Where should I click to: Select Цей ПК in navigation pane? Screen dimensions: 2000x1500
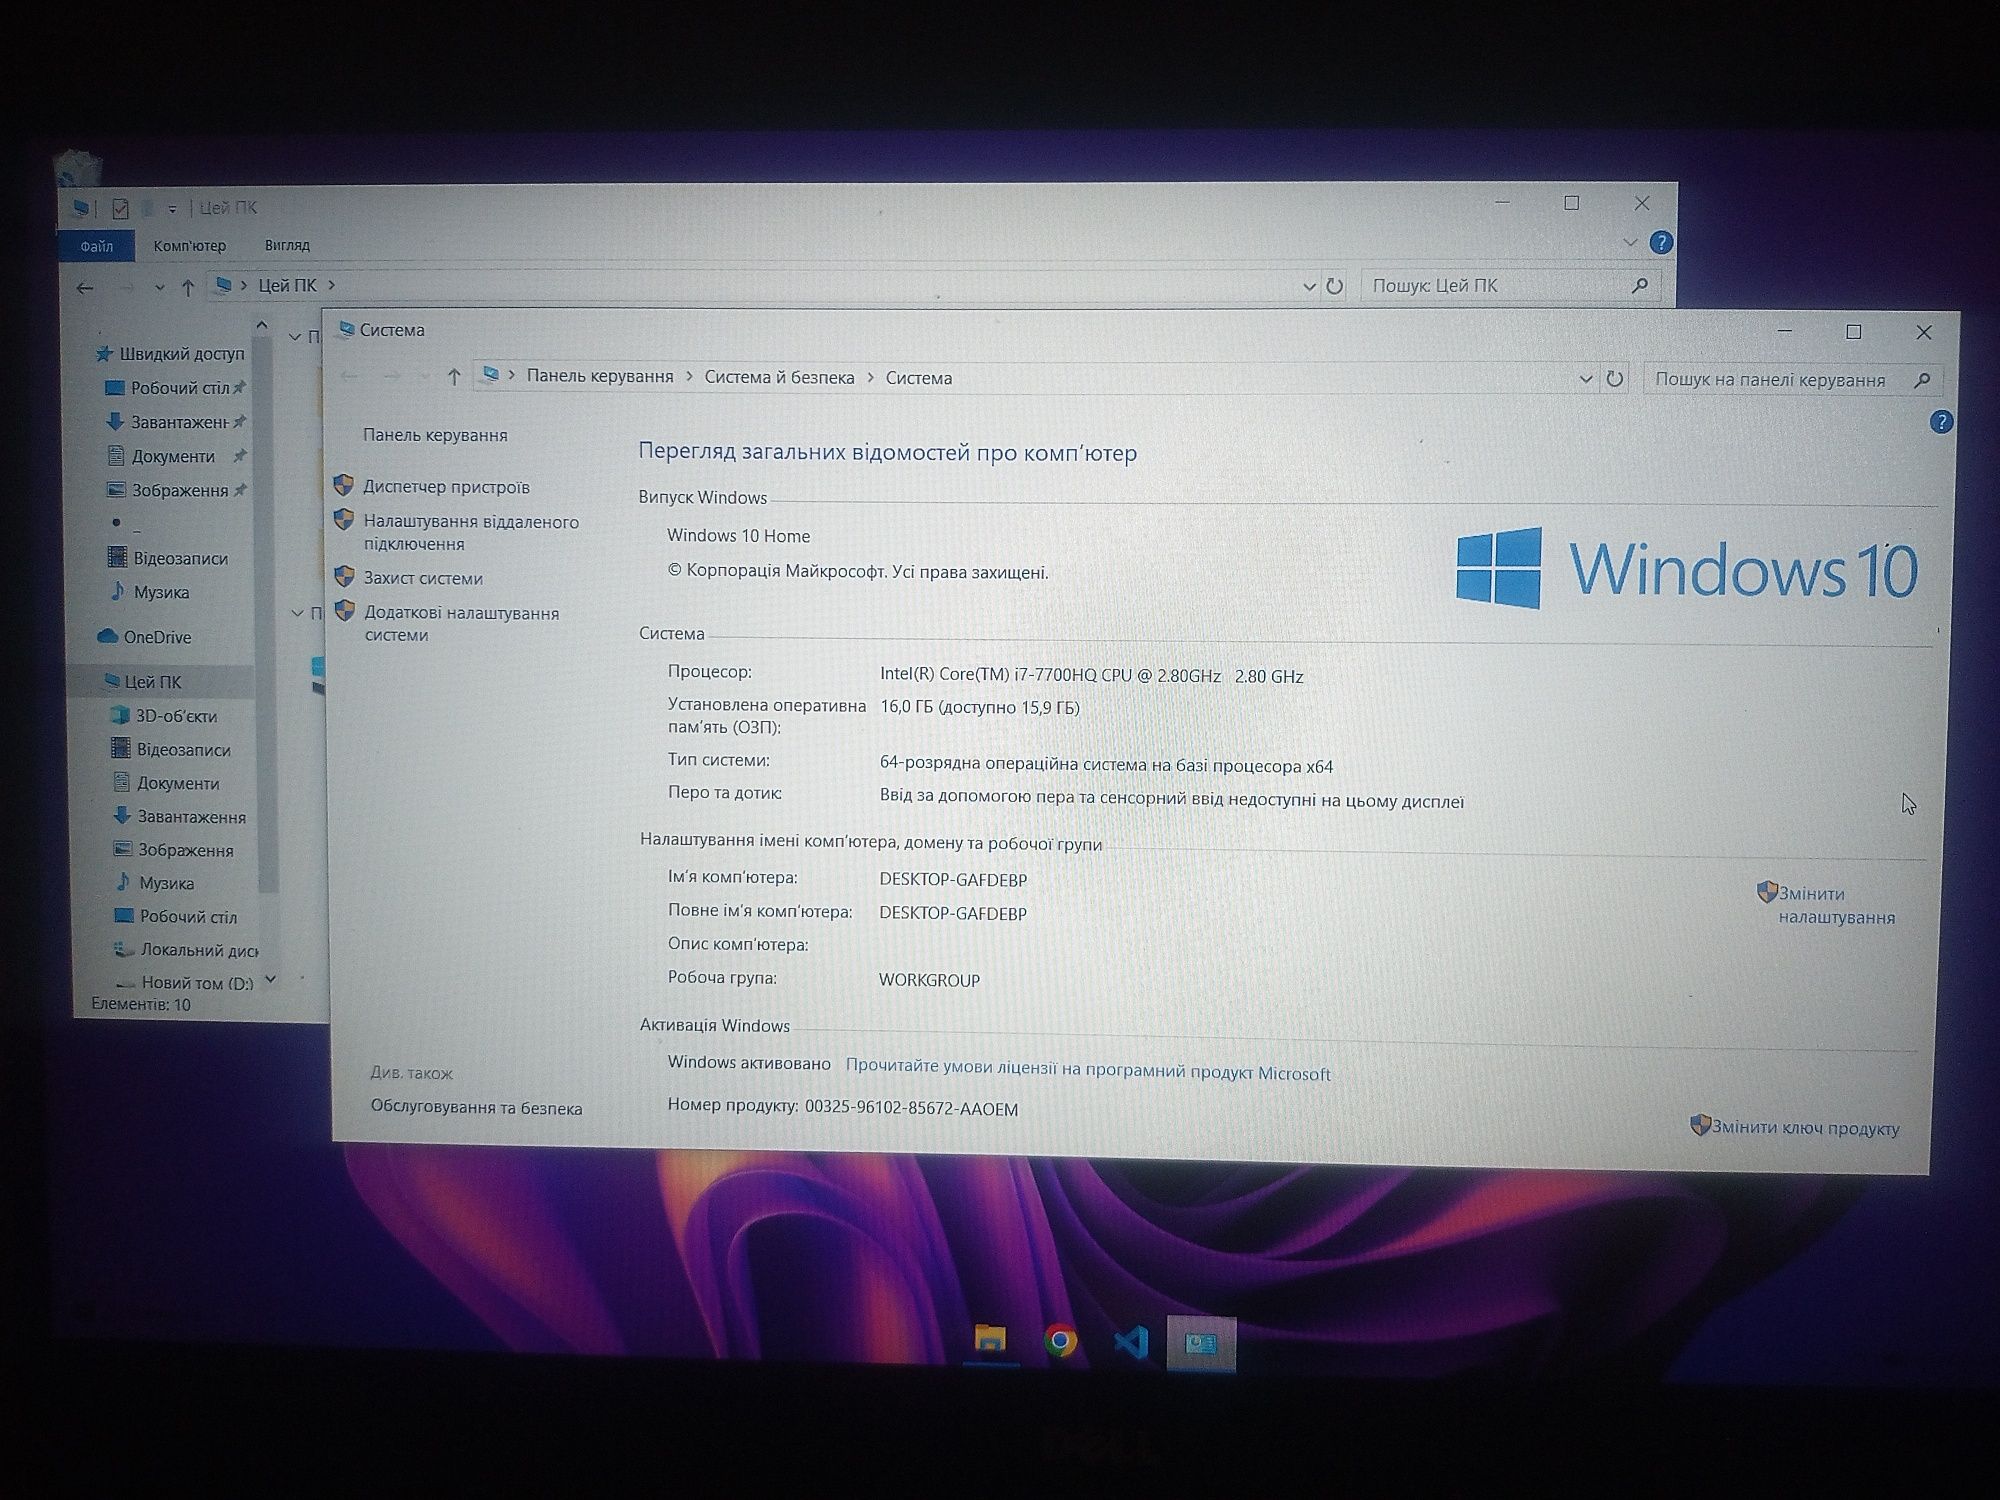pyautogui.click(x=144, y=682)
